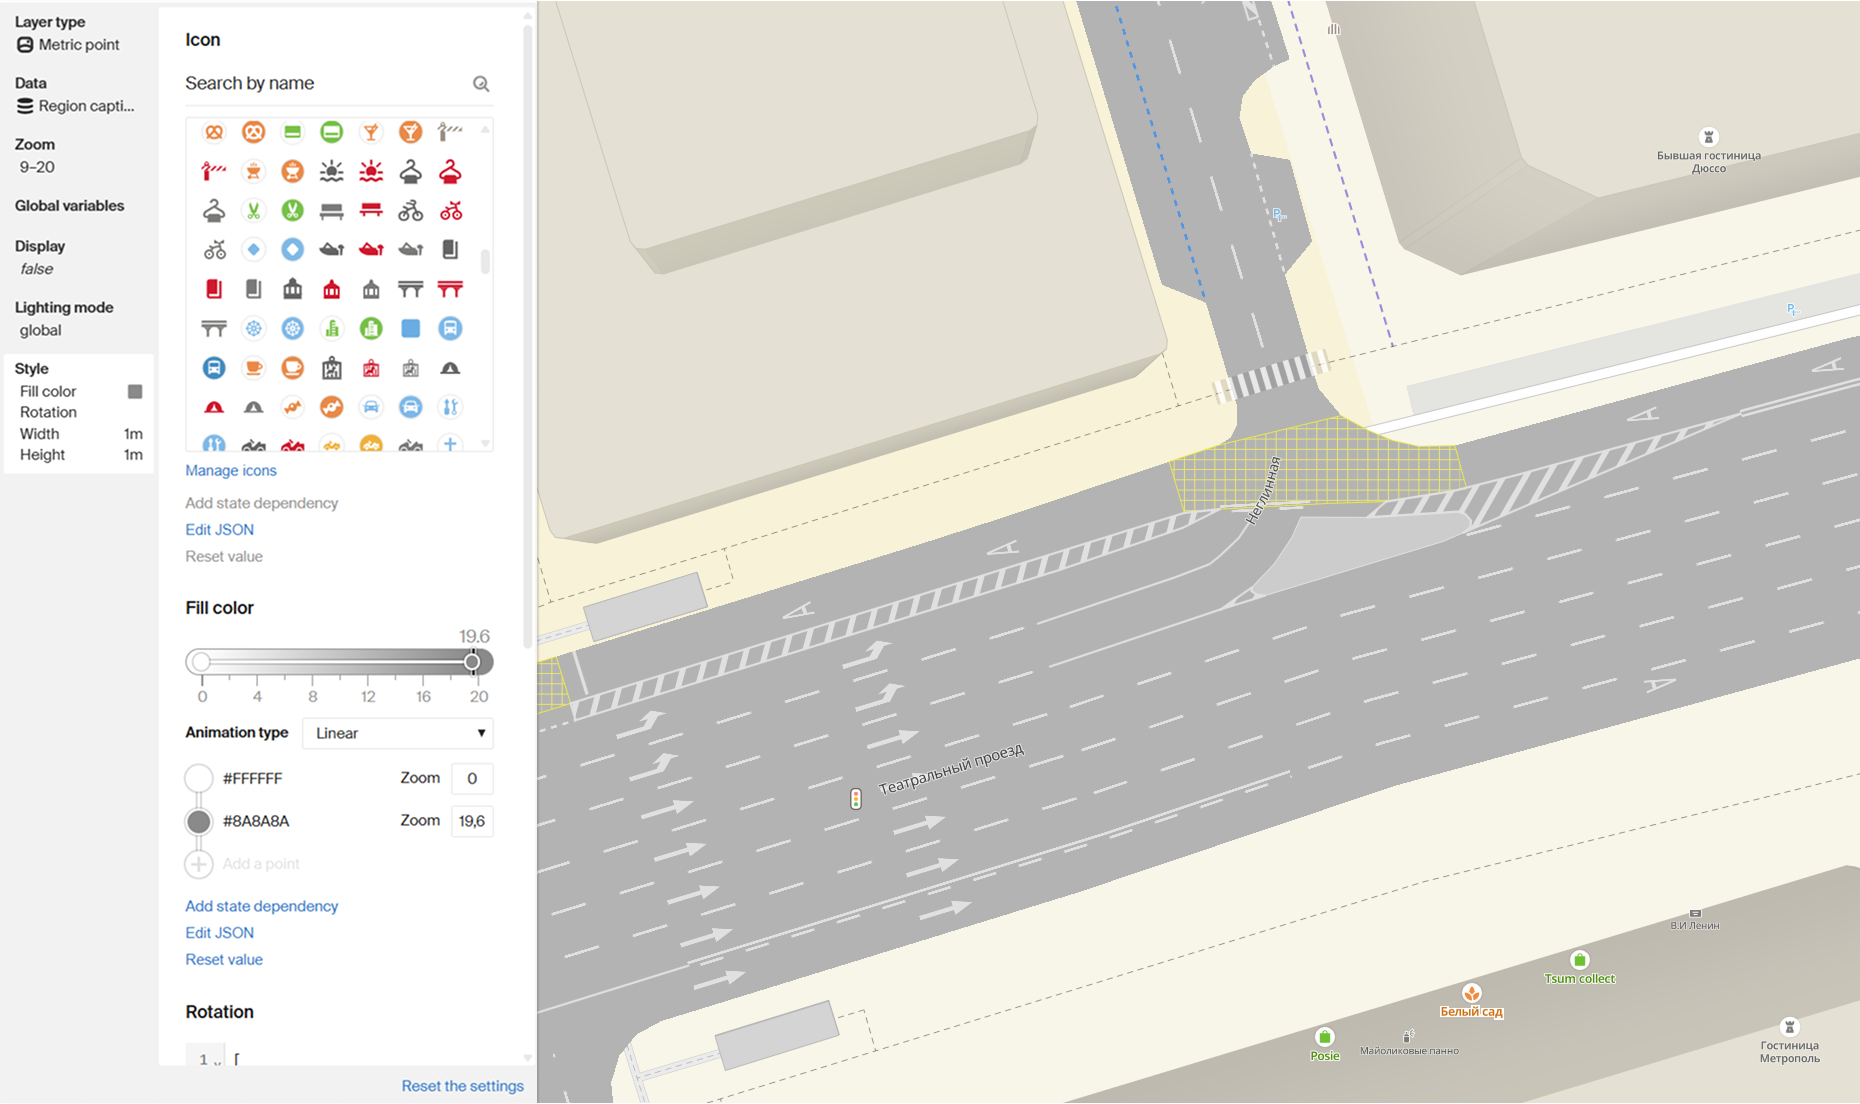Screen dimensions: 1860x1104
Task: Choose the red bridge icon
Action: [x=450, y=289]
